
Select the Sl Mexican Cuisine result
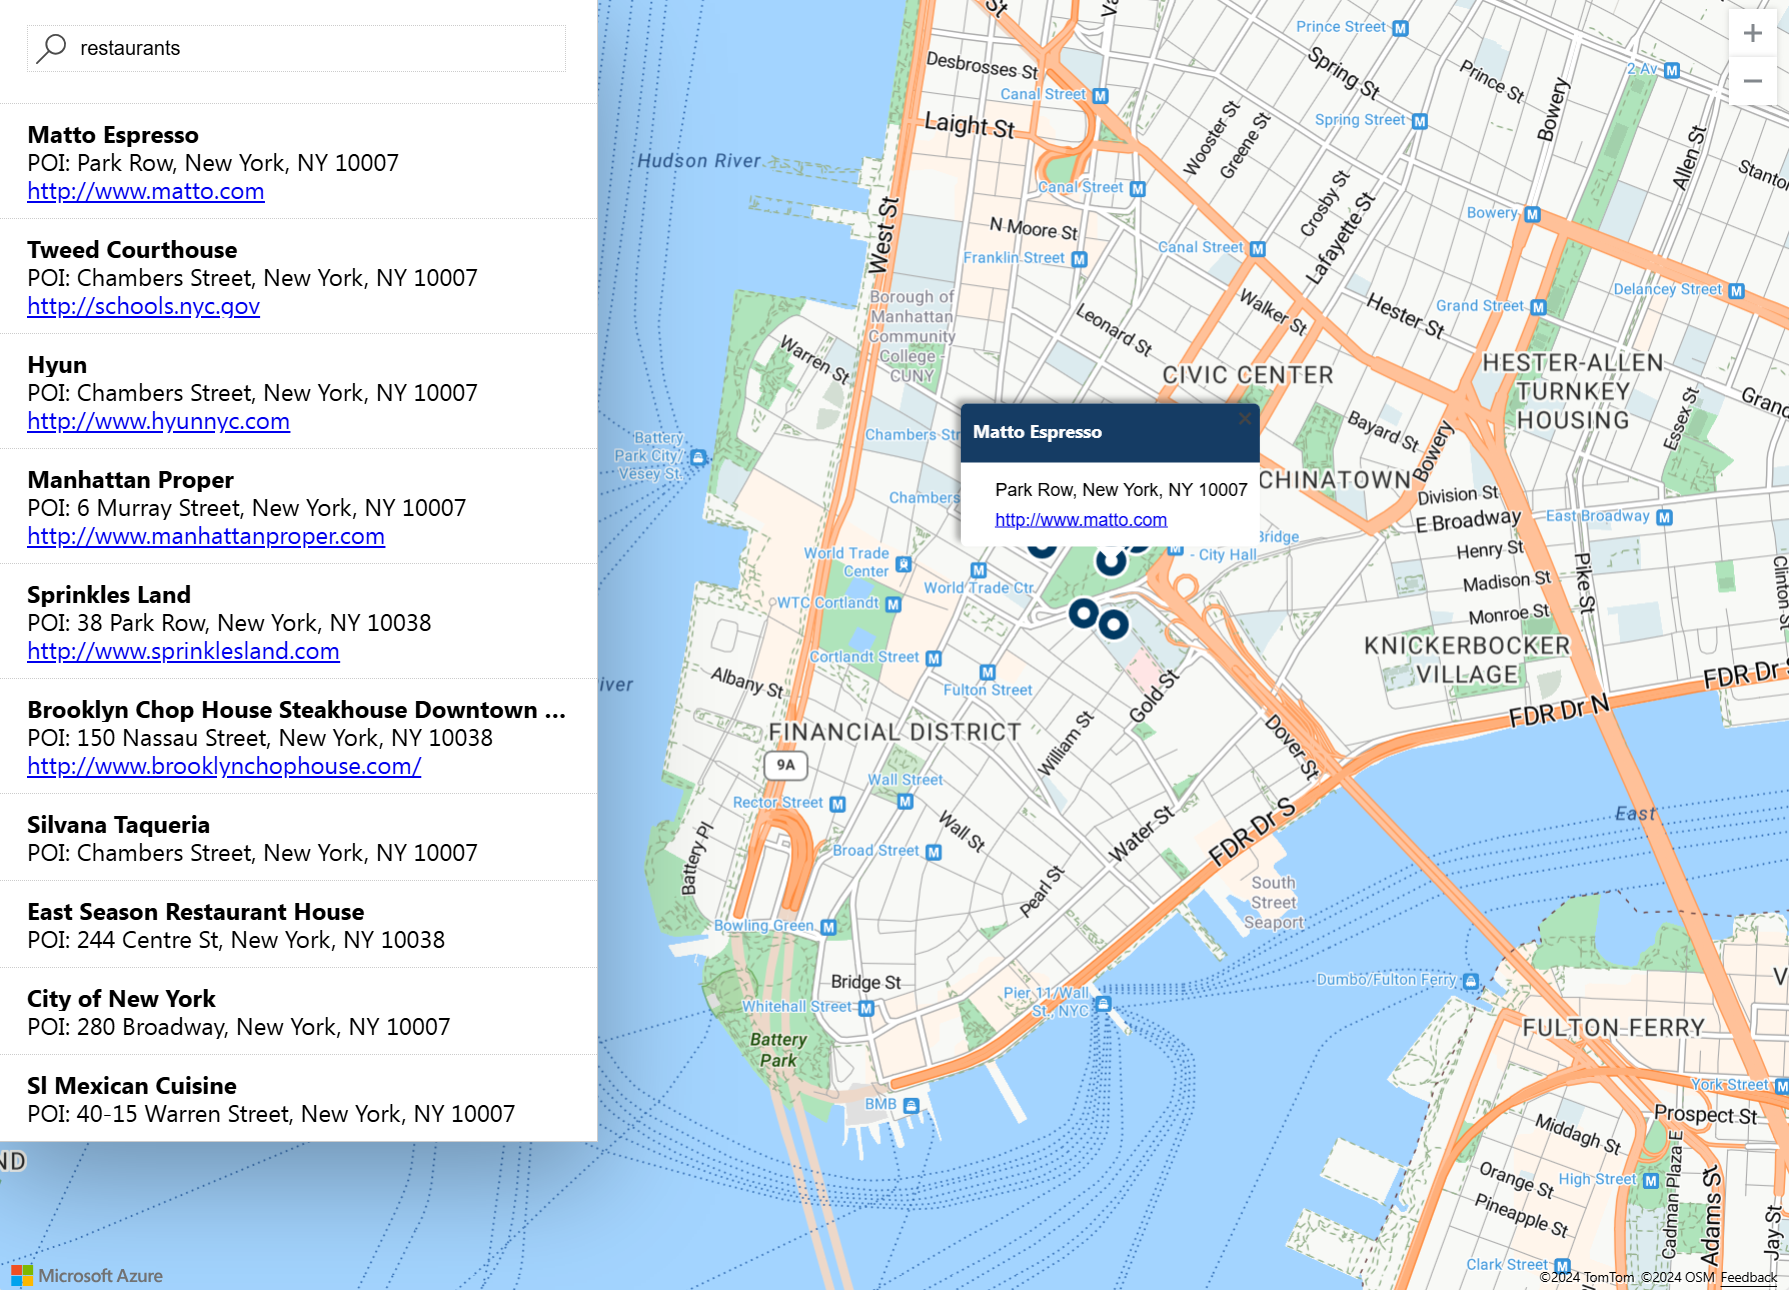[x=131, y=1086]
